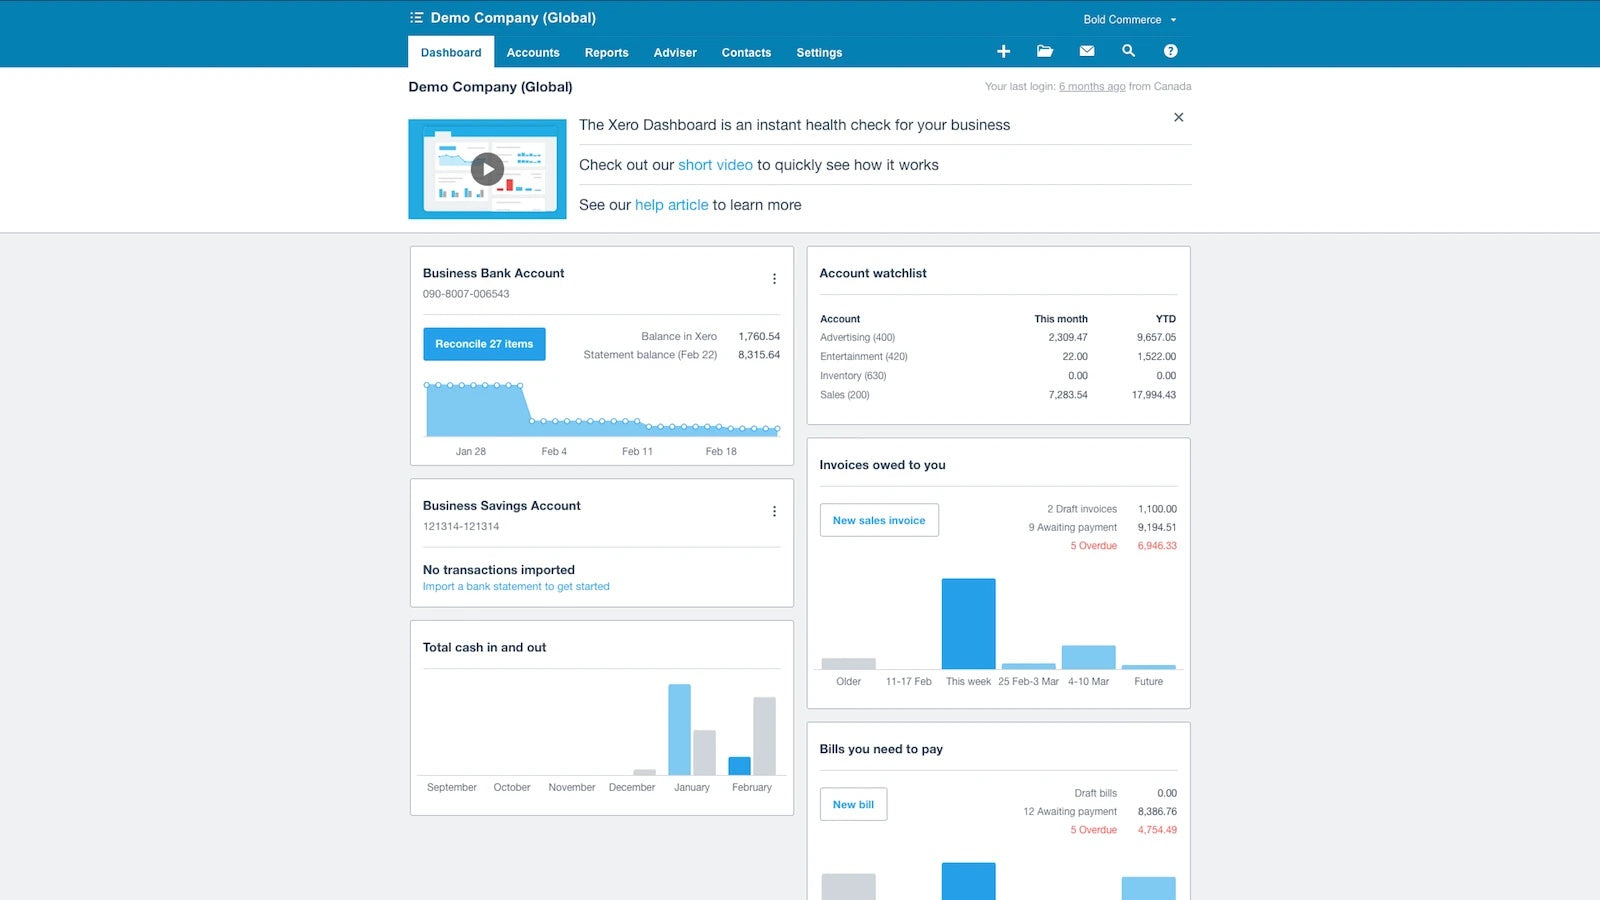The height and width of the screenshot is (900, 1600).
Task: Open search with the magnifying glass icon
Action: pyautogui.click(x=1129, y=51)
